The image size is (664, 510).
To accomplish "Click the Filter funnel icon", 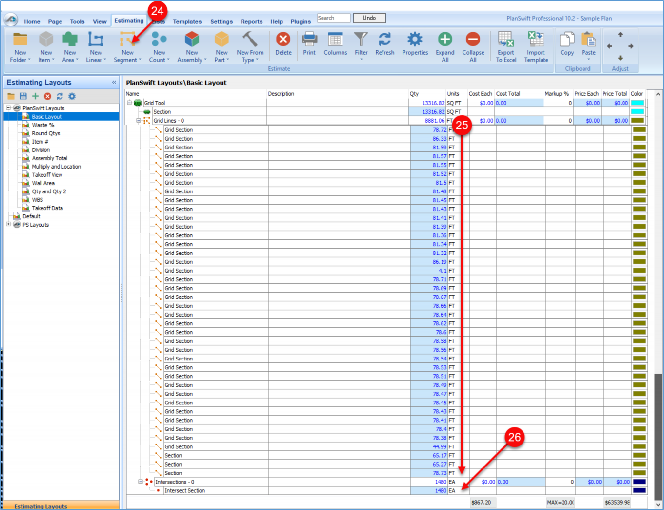I will (361, 39).
